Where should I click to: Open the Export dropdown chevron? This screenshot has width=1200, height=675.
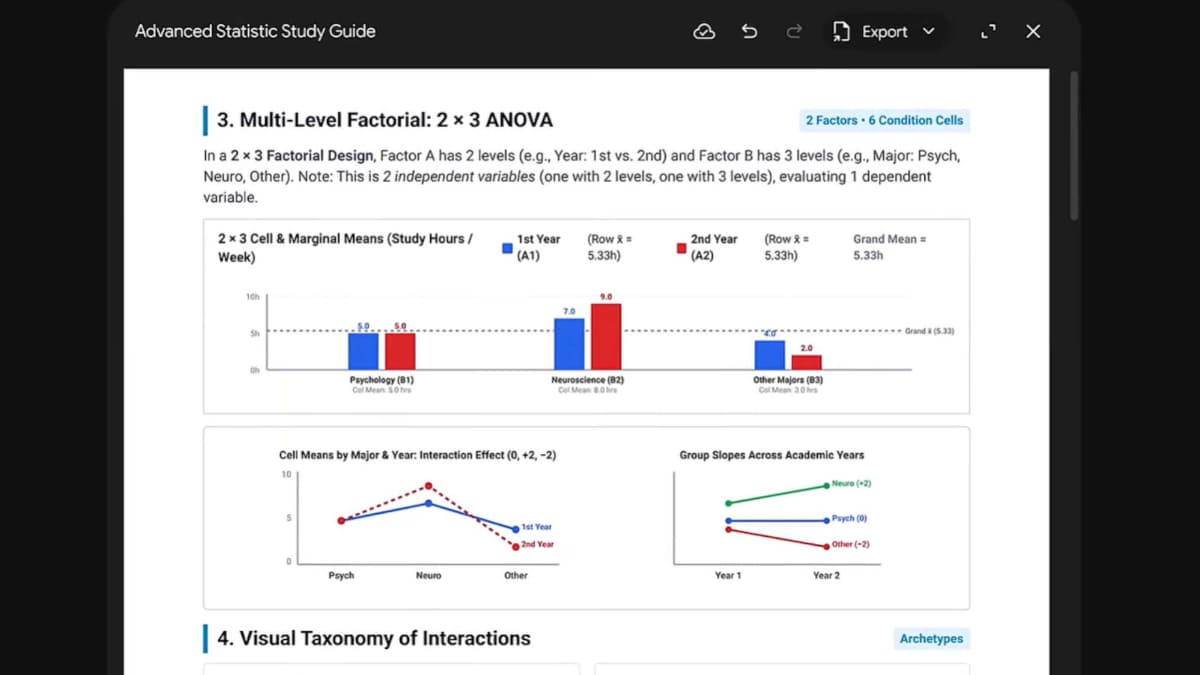928,31
